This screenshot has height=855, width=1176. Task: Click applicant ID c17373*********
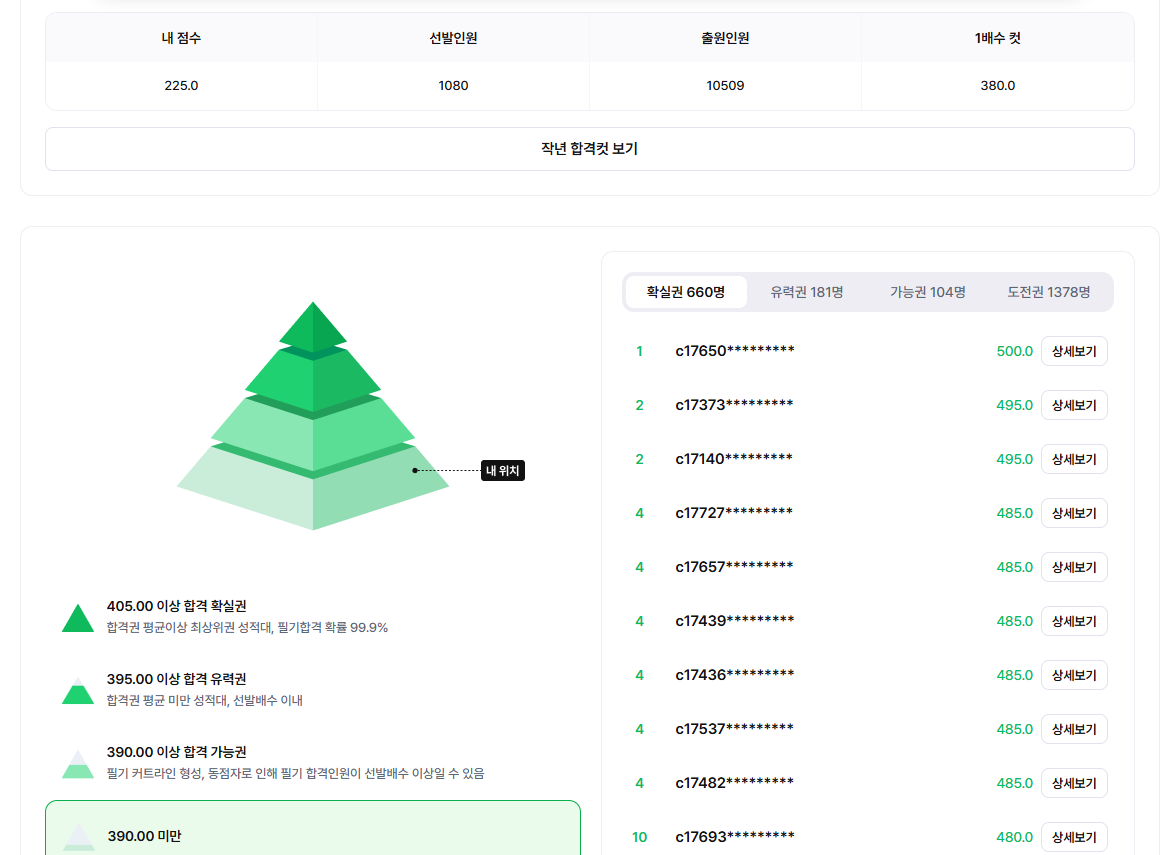tap(734, 405)
